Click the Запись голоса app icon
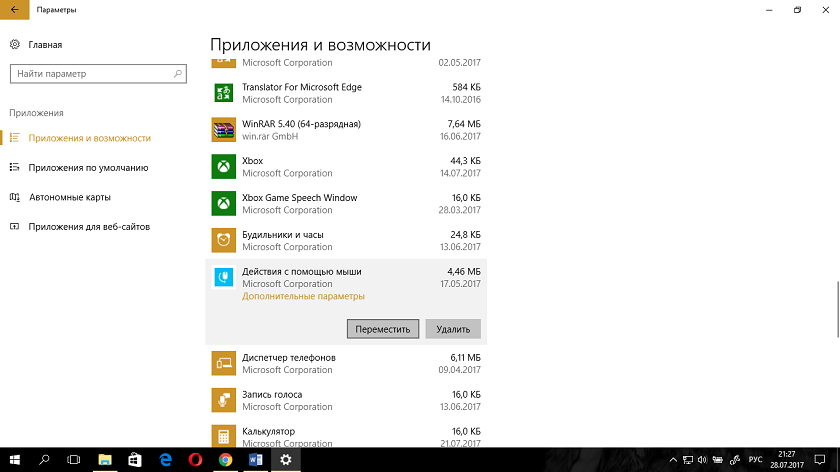 [223, 400]
